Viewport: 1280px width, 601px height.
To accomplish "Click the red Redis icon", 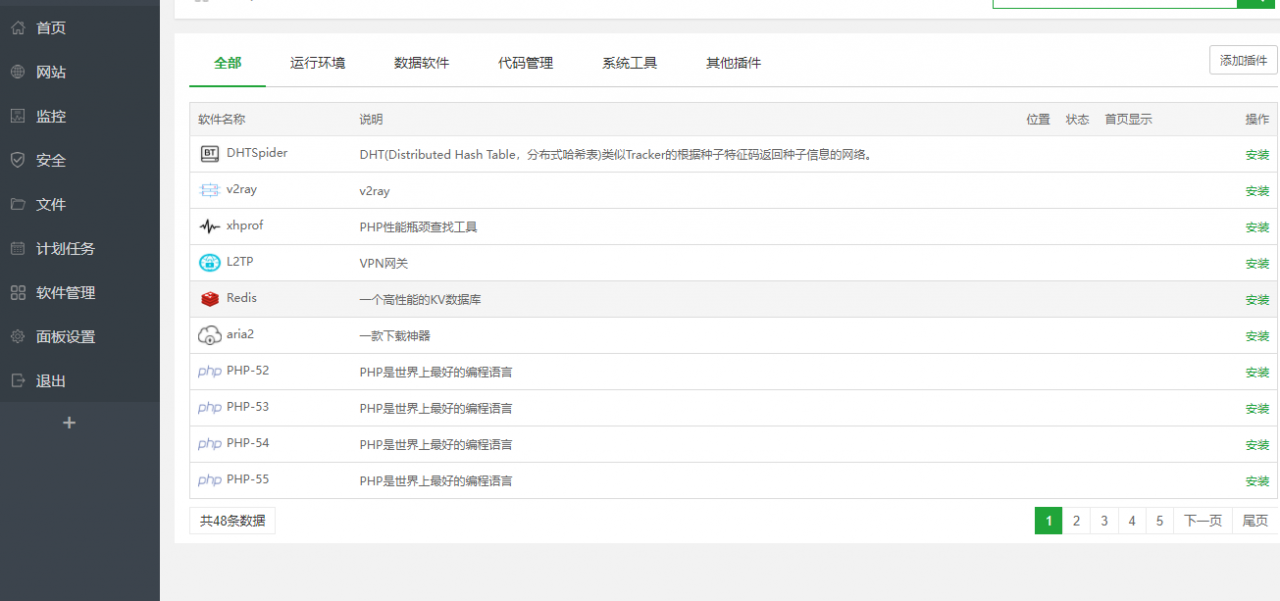I will click(209, 299).
